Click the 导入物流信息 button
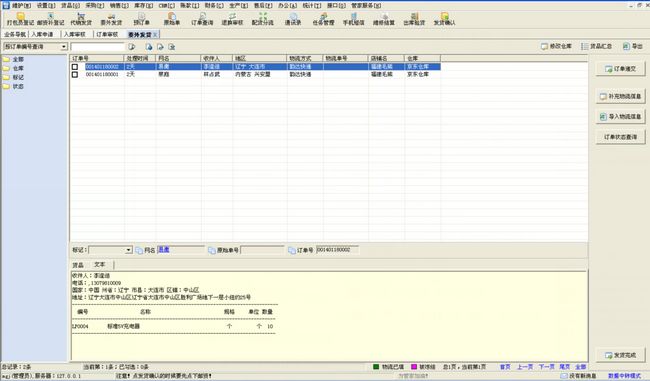 [620, 116]
